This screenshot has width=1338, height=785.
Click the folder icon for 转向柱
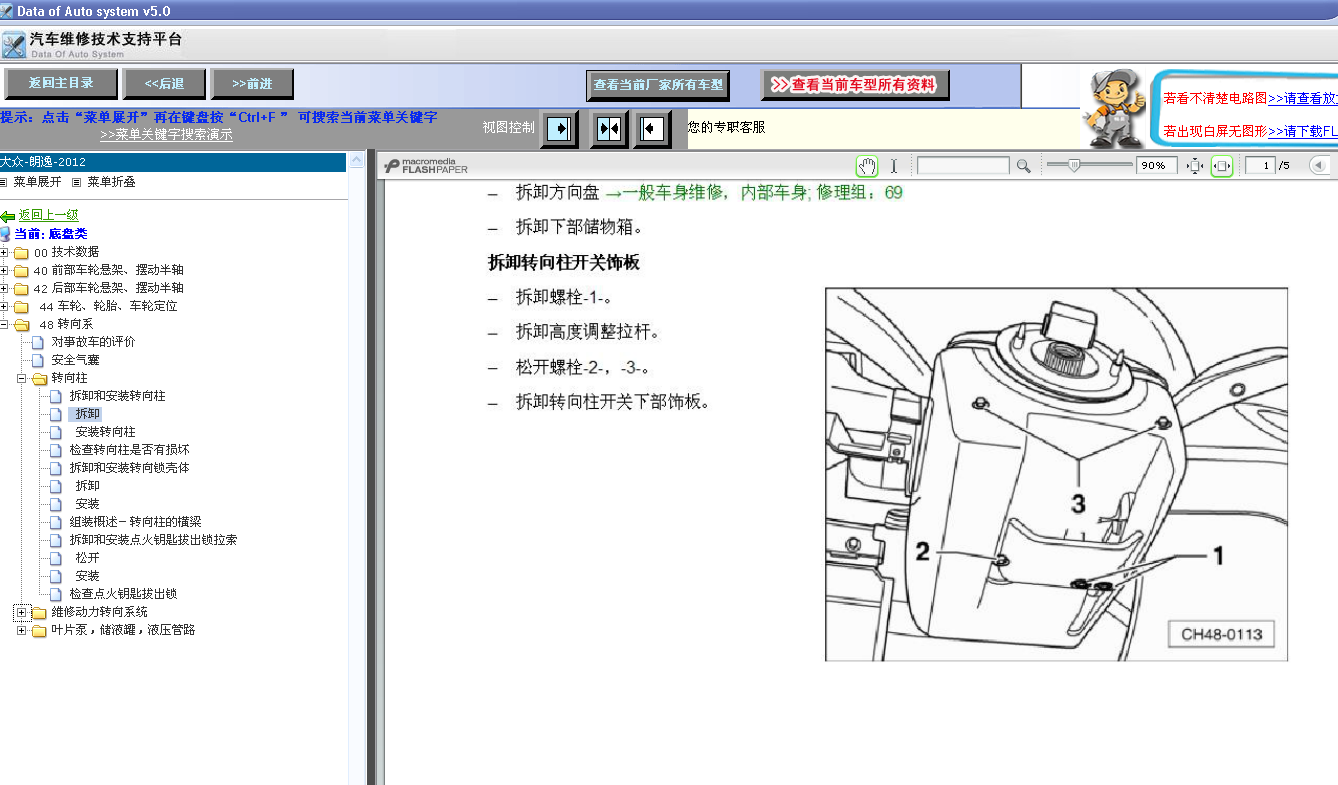pos(39,379)
